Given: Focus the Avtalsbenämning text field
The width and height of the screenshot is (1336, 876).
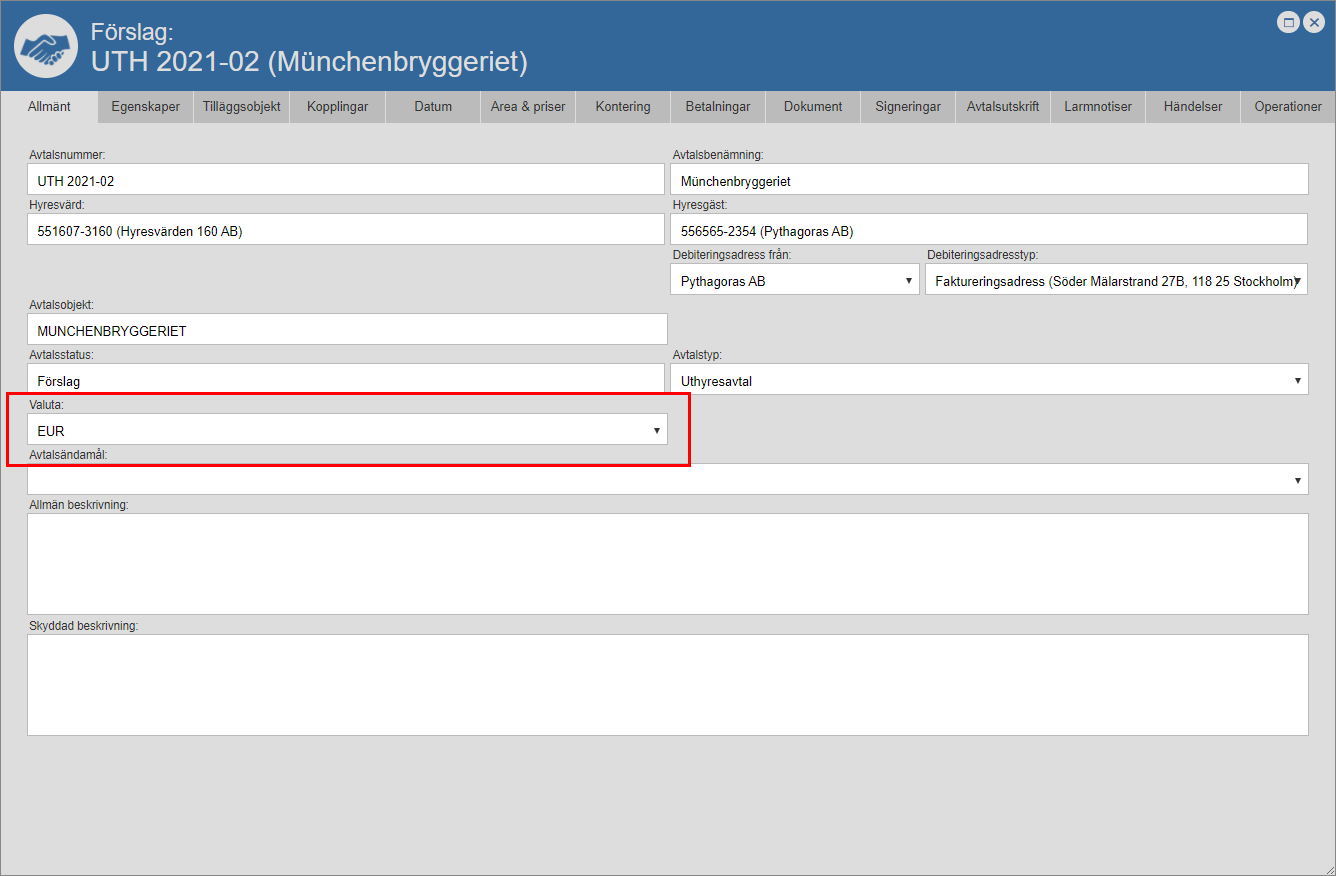Looking at the screenshot, I should coord(989,180).
